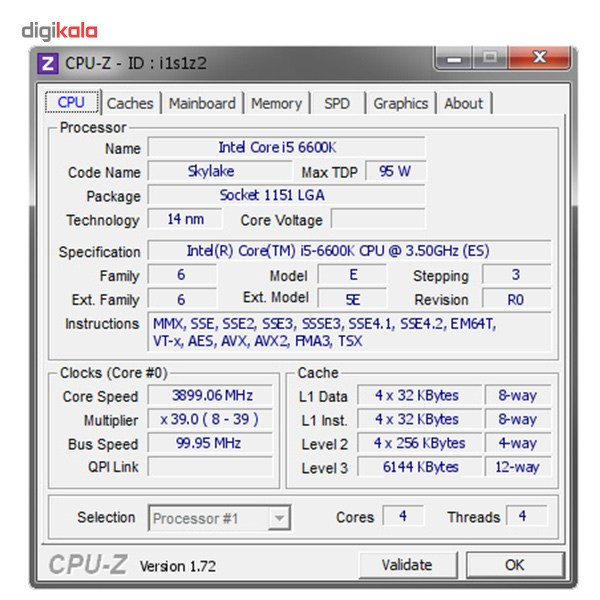Click the Model value E
600x600 pixels.
[x=352, y=275]
